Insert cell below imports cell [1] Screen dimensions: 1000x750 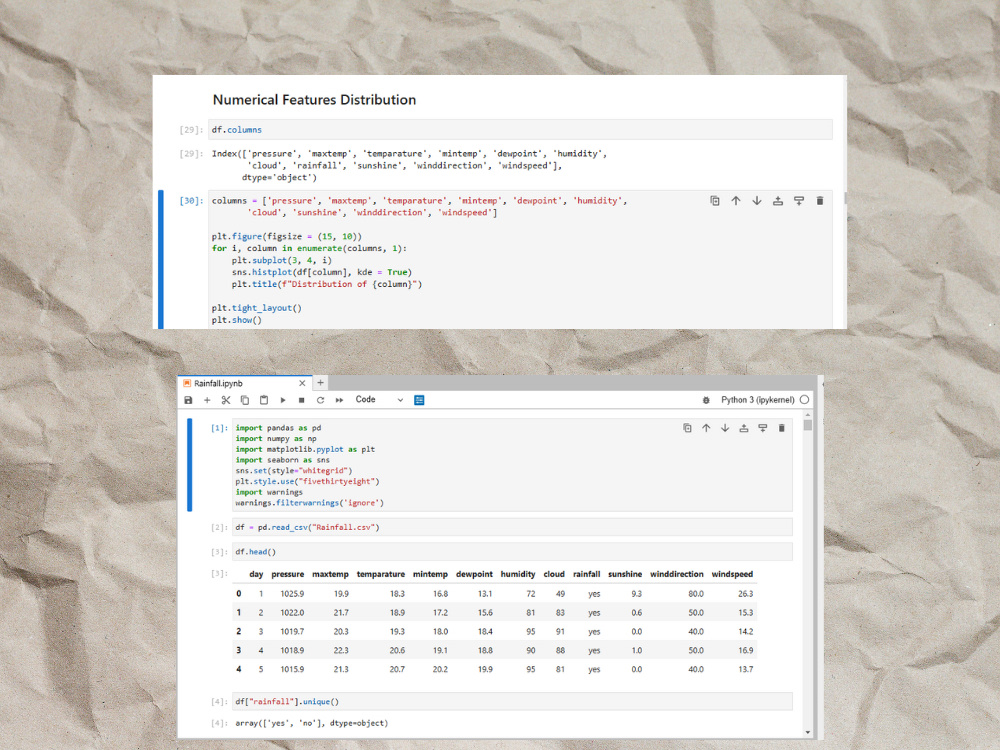point(763,428)
